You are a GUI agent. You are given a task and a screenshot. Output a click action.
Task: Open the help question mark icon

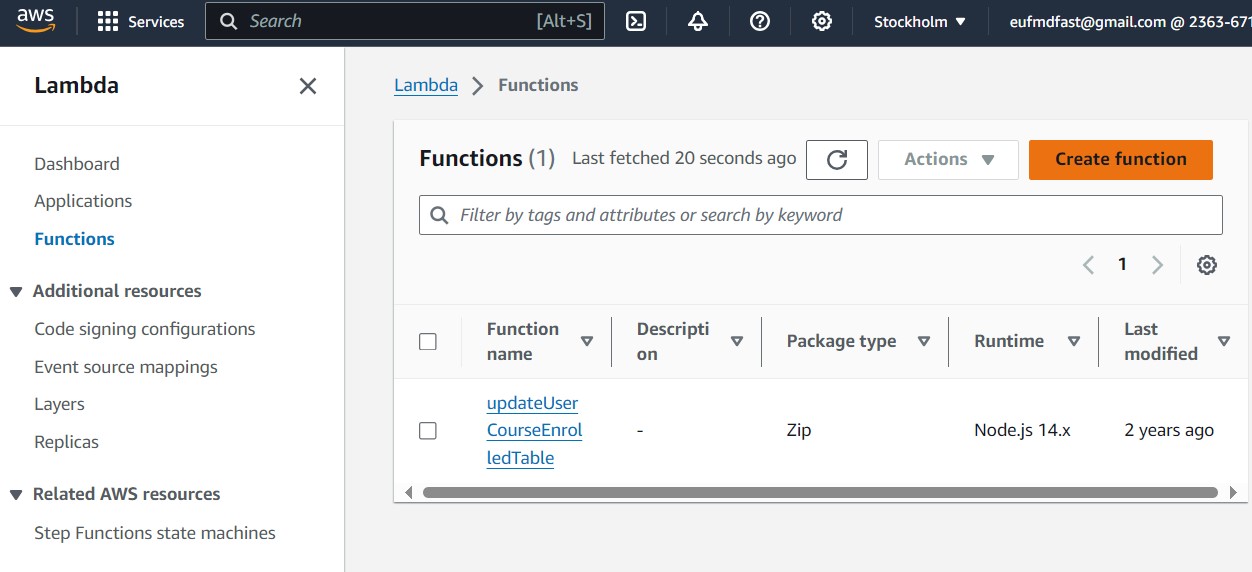[760, 21]
